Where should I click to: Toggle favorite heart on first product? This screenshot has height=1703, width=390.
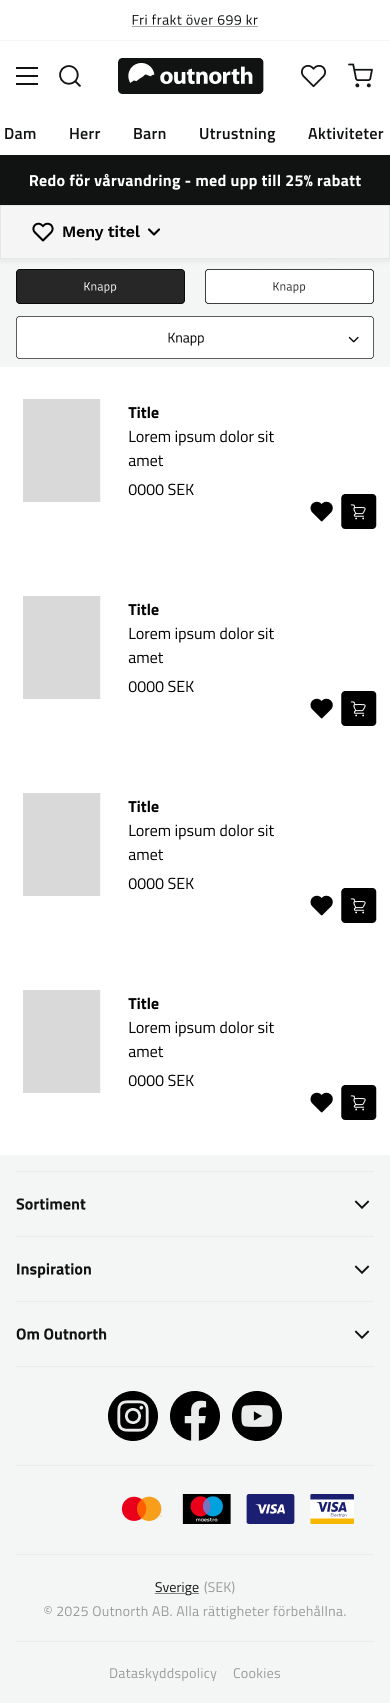click(321, 512)
